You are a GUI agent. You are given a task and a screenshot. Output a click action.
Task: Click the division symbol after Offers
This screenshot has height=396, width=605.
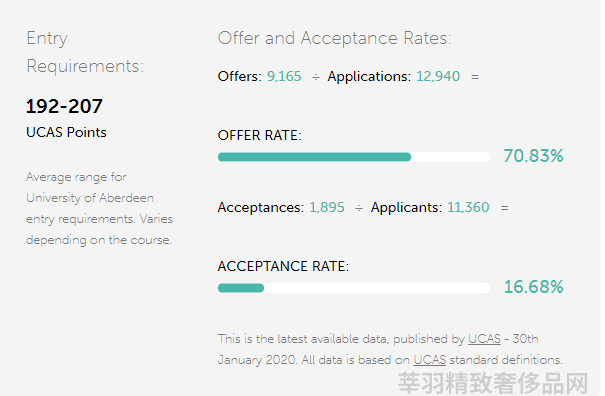point(316,77)
